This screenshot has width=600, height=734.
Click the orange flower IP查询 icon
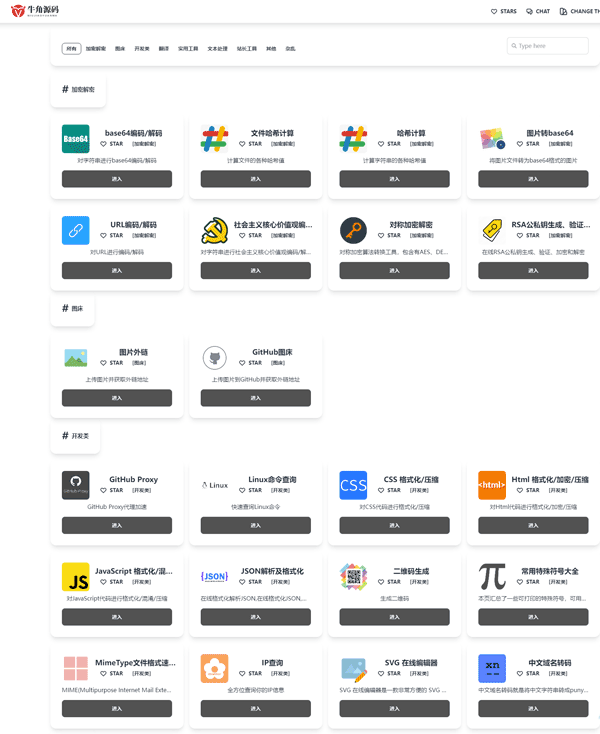pos(214,668)
